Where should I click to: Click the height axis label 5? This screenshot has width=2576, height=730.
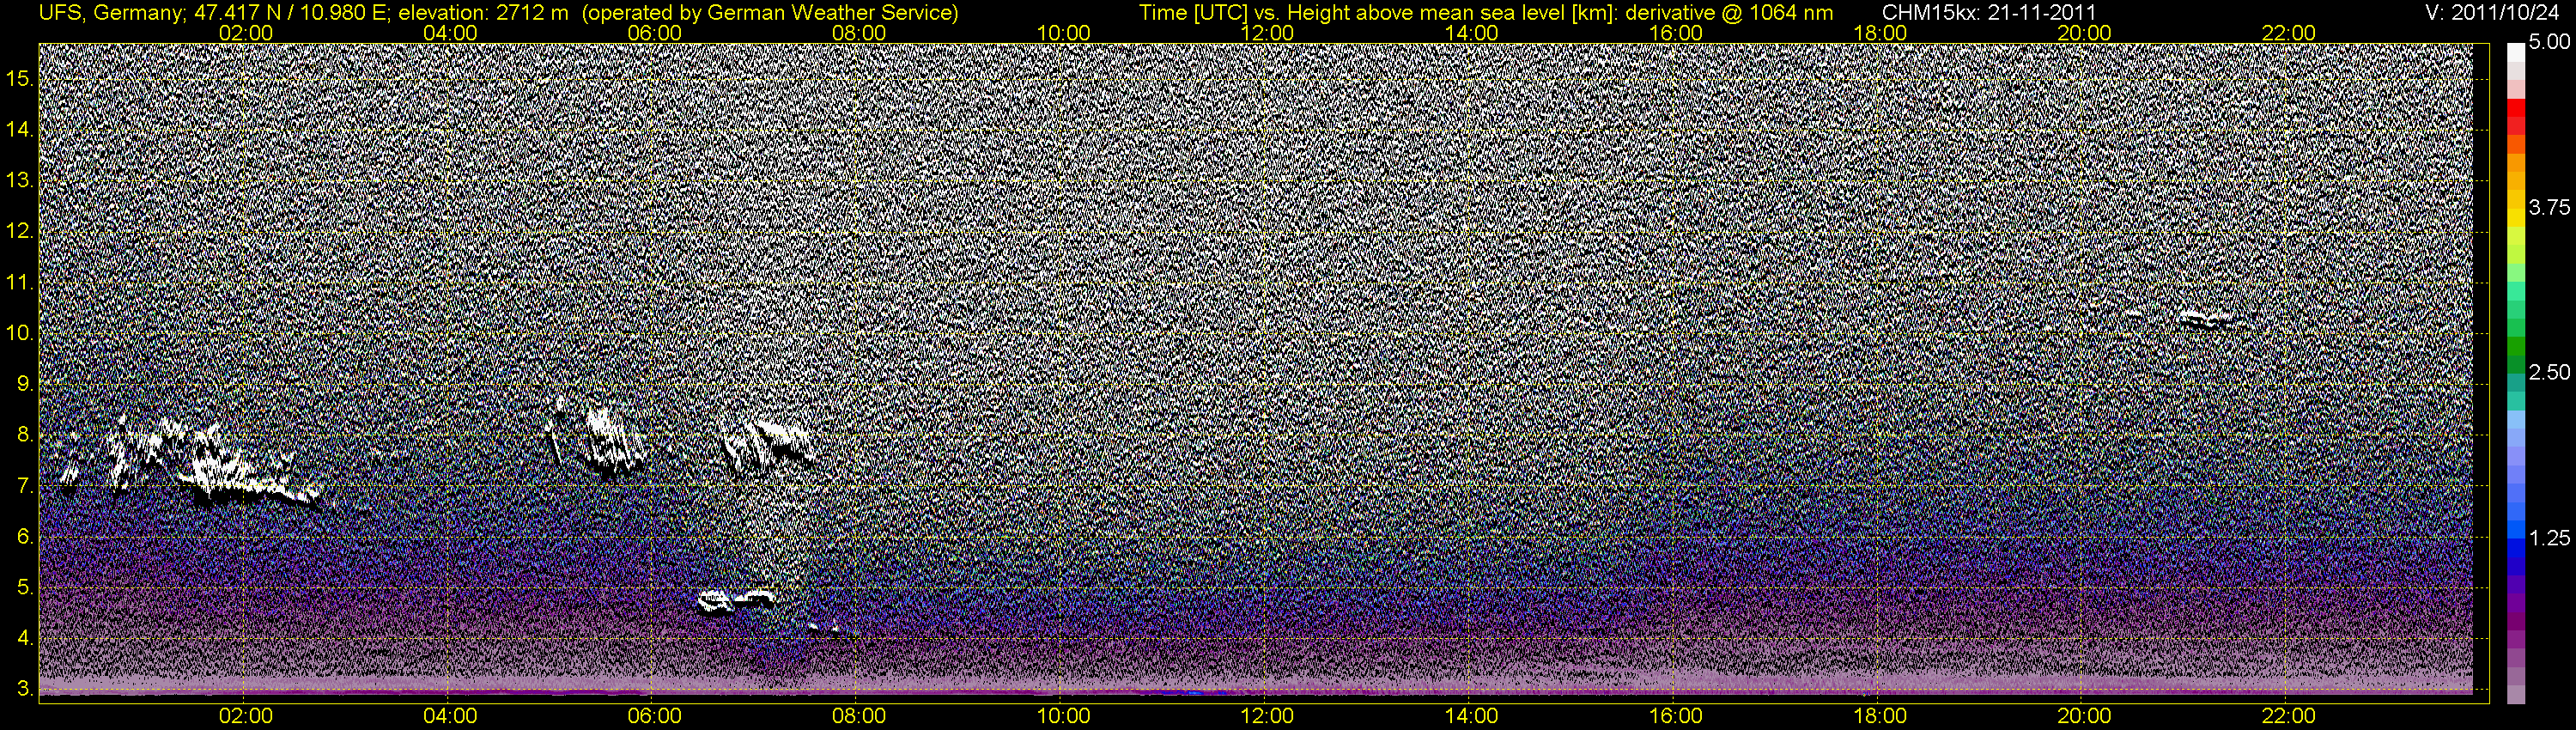pos(25,588)
